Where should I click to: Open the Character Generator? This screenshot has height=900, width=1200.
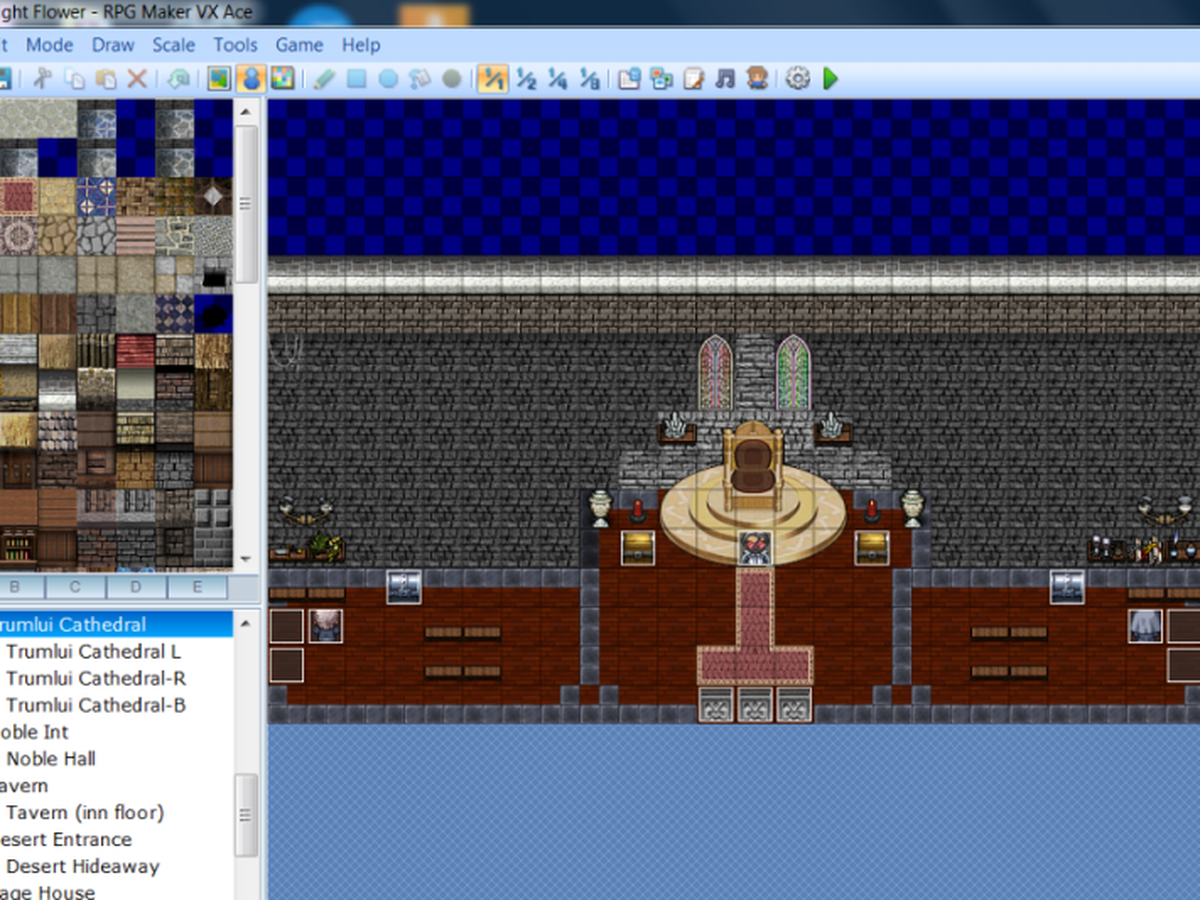(x=758, y=78)
